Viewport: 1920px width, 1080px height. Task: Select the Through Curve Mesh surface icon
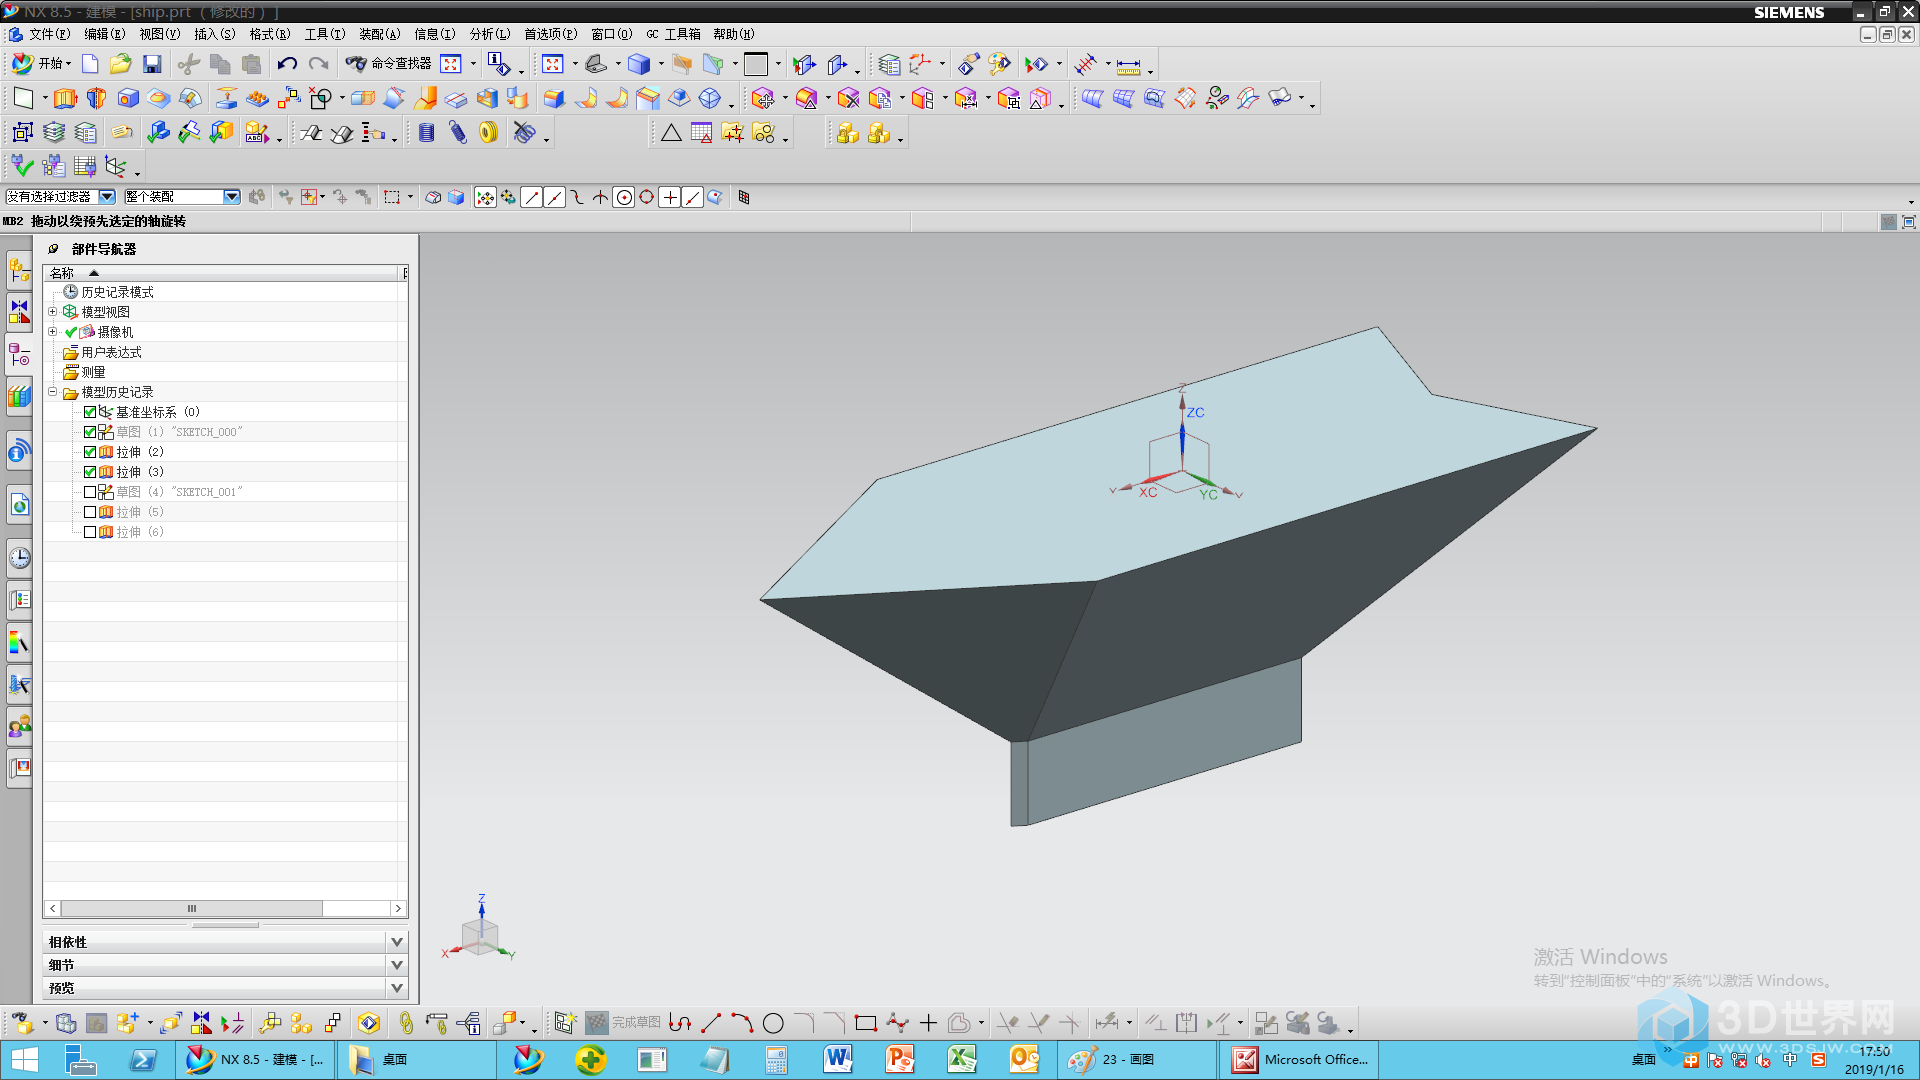(x=1123, y=98)
